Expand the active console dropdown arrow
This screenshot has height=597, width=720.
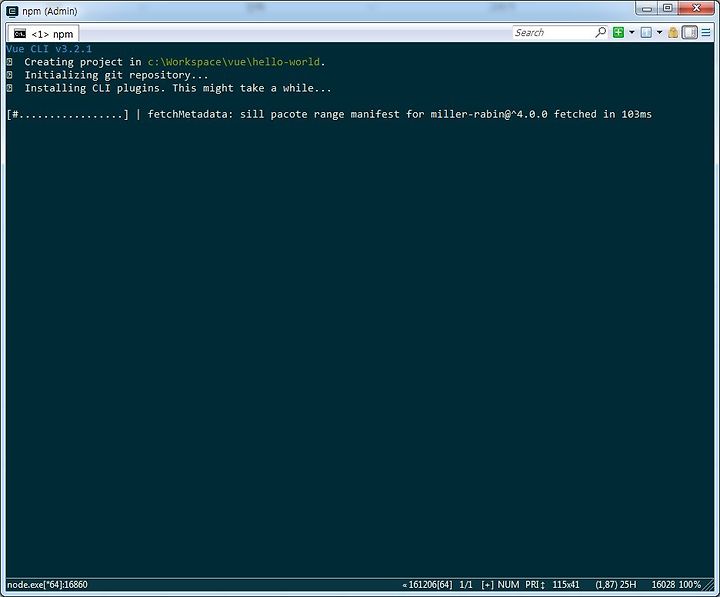coord(659,32)
